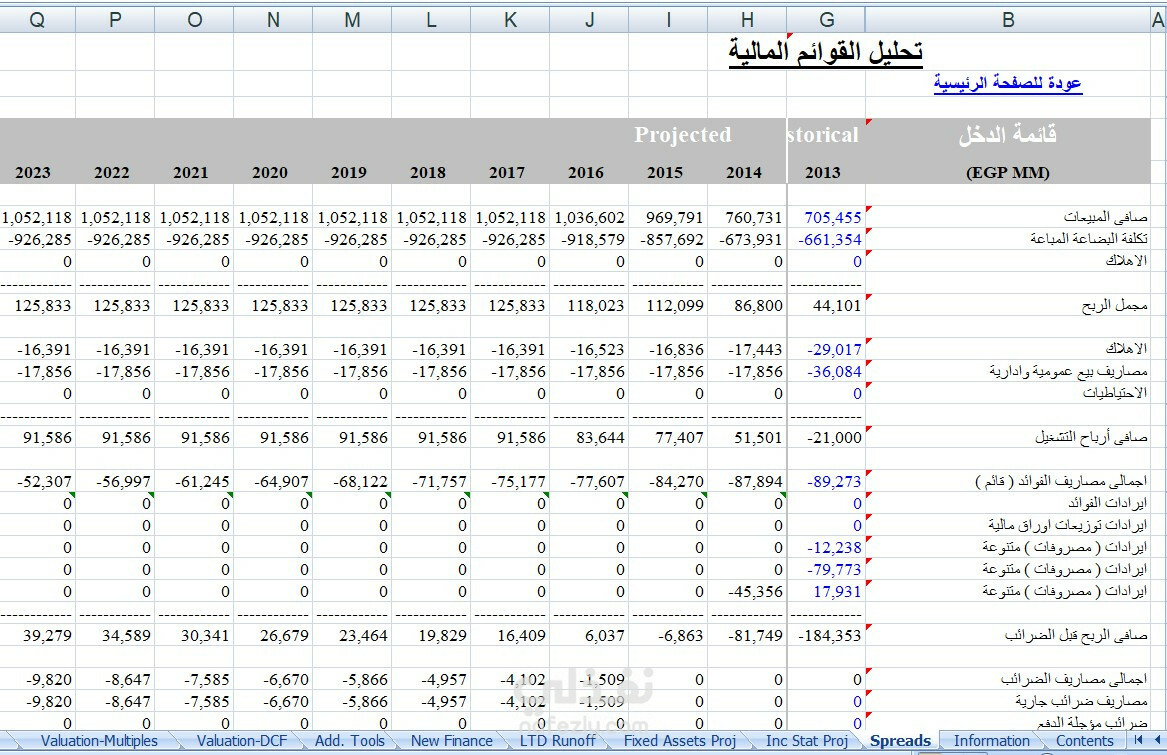This screenshot has height=755, width=1167.
Task: Open the Inc Stat Proj sheet tab
Action: pyautogui.click(x=807, y=741)
